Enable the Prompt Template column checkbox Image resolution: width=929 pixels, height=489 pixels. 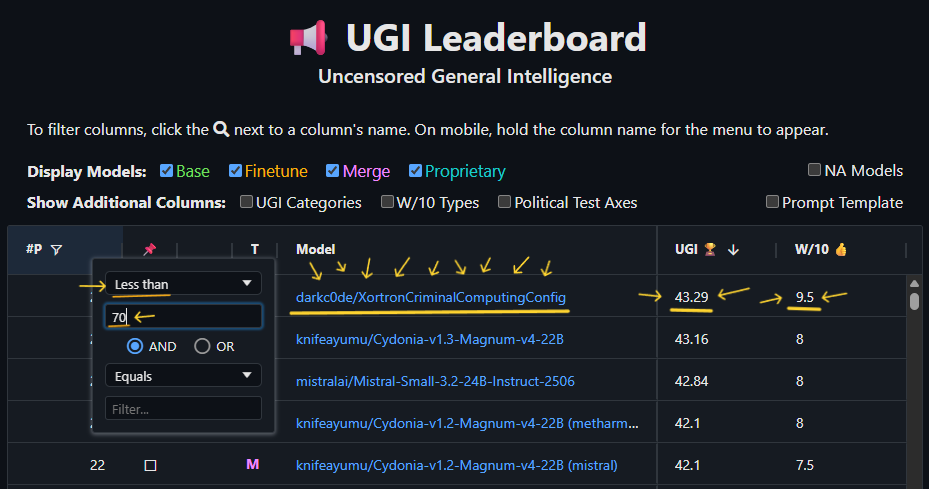pyautogui.click(x=773, y=202)
